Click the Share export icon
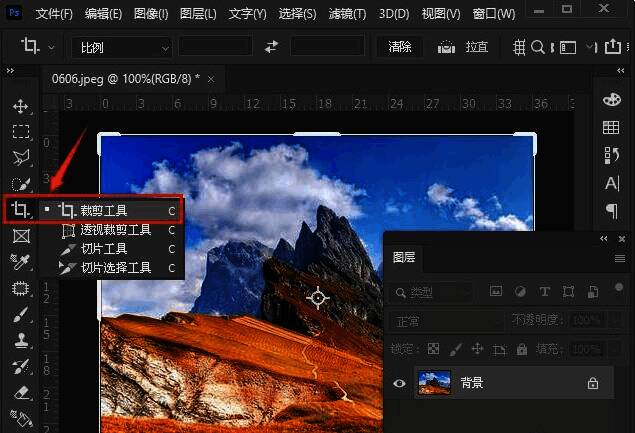Screen dimensions: 635x433 point(613,46)
